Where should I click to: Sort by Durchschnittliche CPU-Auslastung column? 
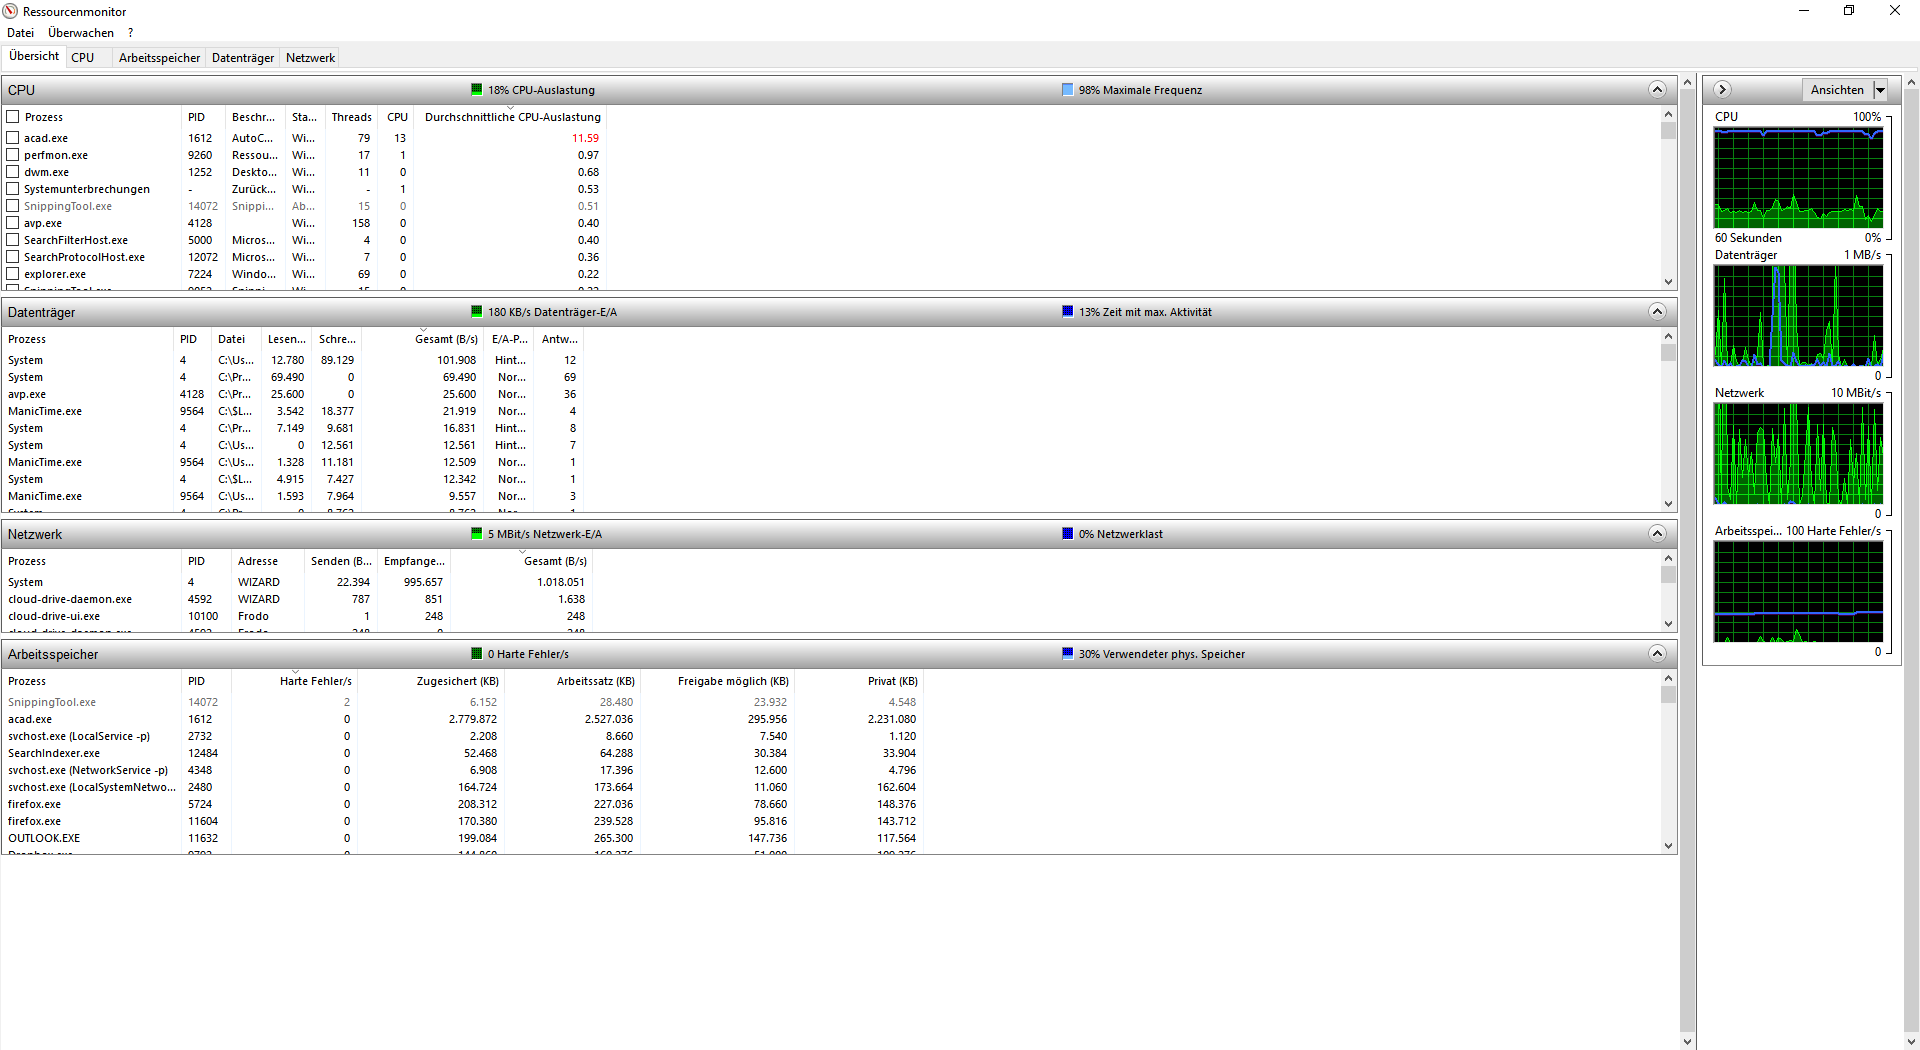point(512,117)
